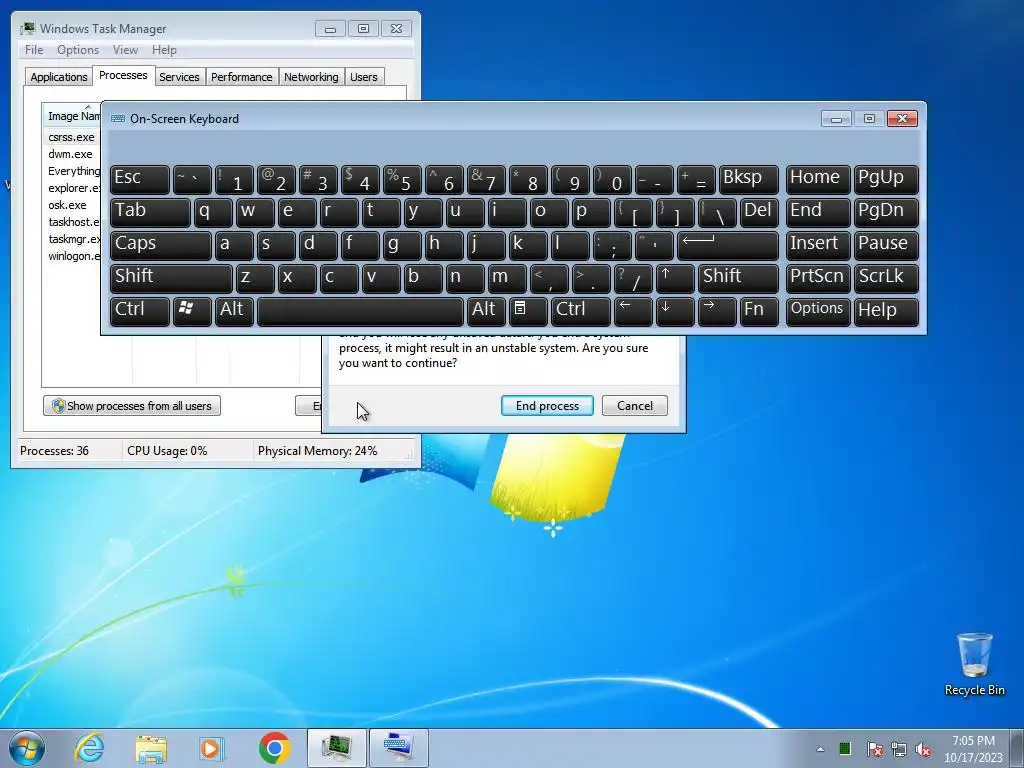Toggle the ScrLk key
The image size is (1024, 768).
click(886, 278)
